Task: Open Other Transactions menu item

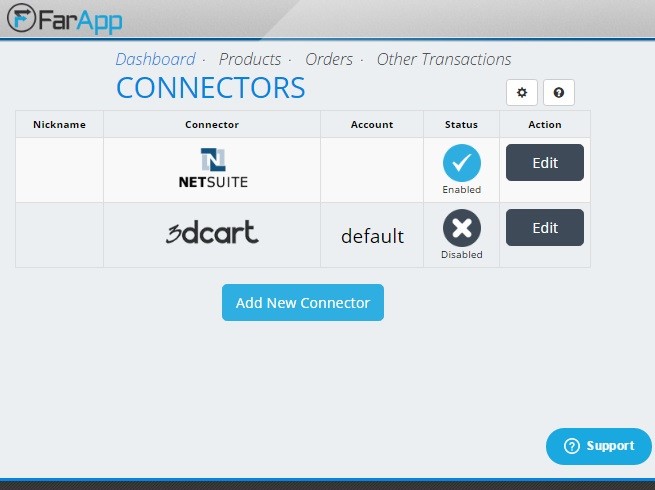Action: (444, 59)
